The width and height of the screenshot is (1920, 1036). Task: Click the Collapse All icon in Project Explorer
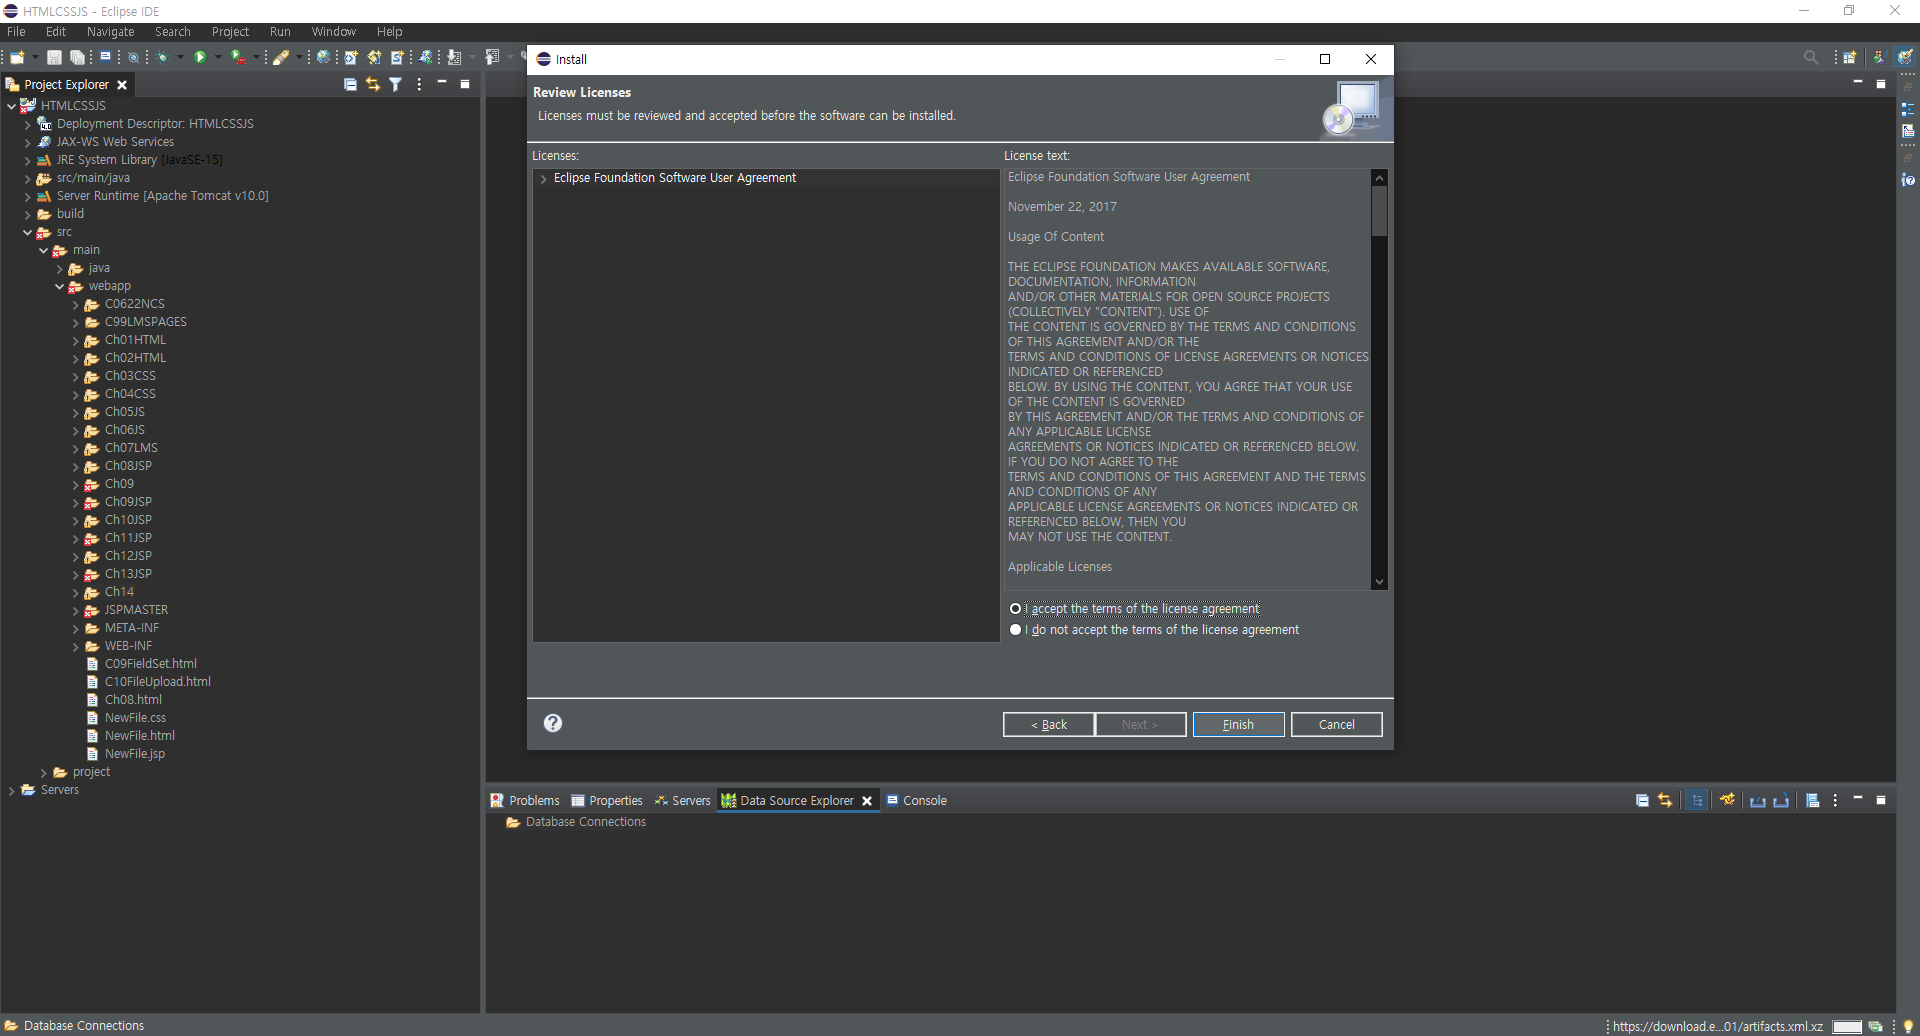pyautogui.click(x=350, y=85)
